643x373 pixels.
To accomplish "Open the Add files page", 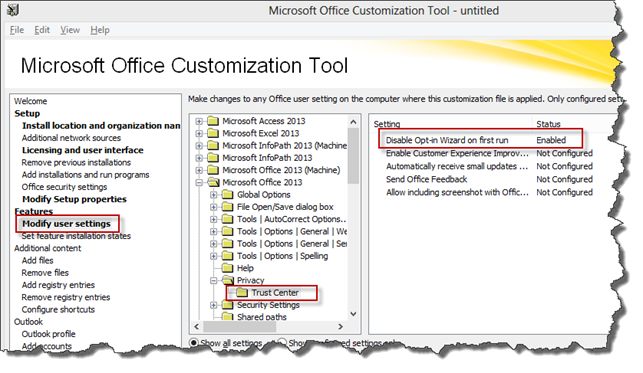I will point(37,261).
